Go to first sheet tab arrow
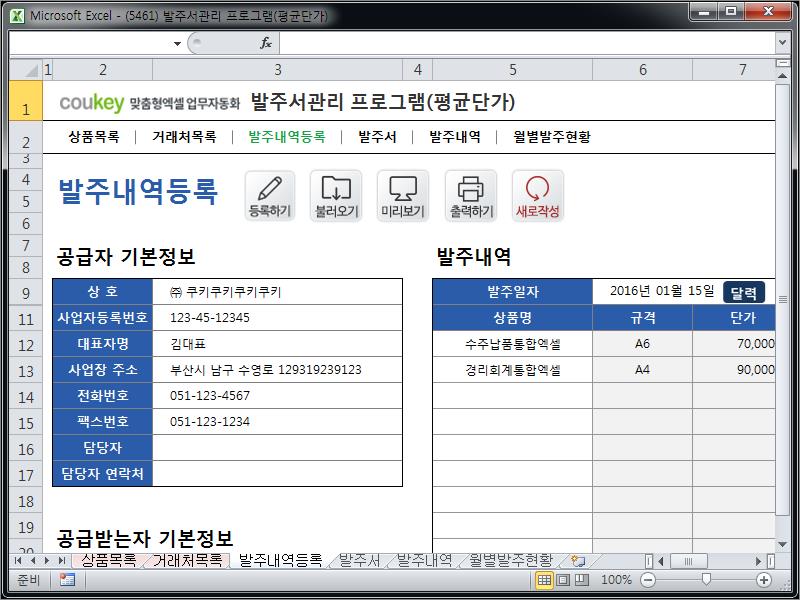 [18, 561]
